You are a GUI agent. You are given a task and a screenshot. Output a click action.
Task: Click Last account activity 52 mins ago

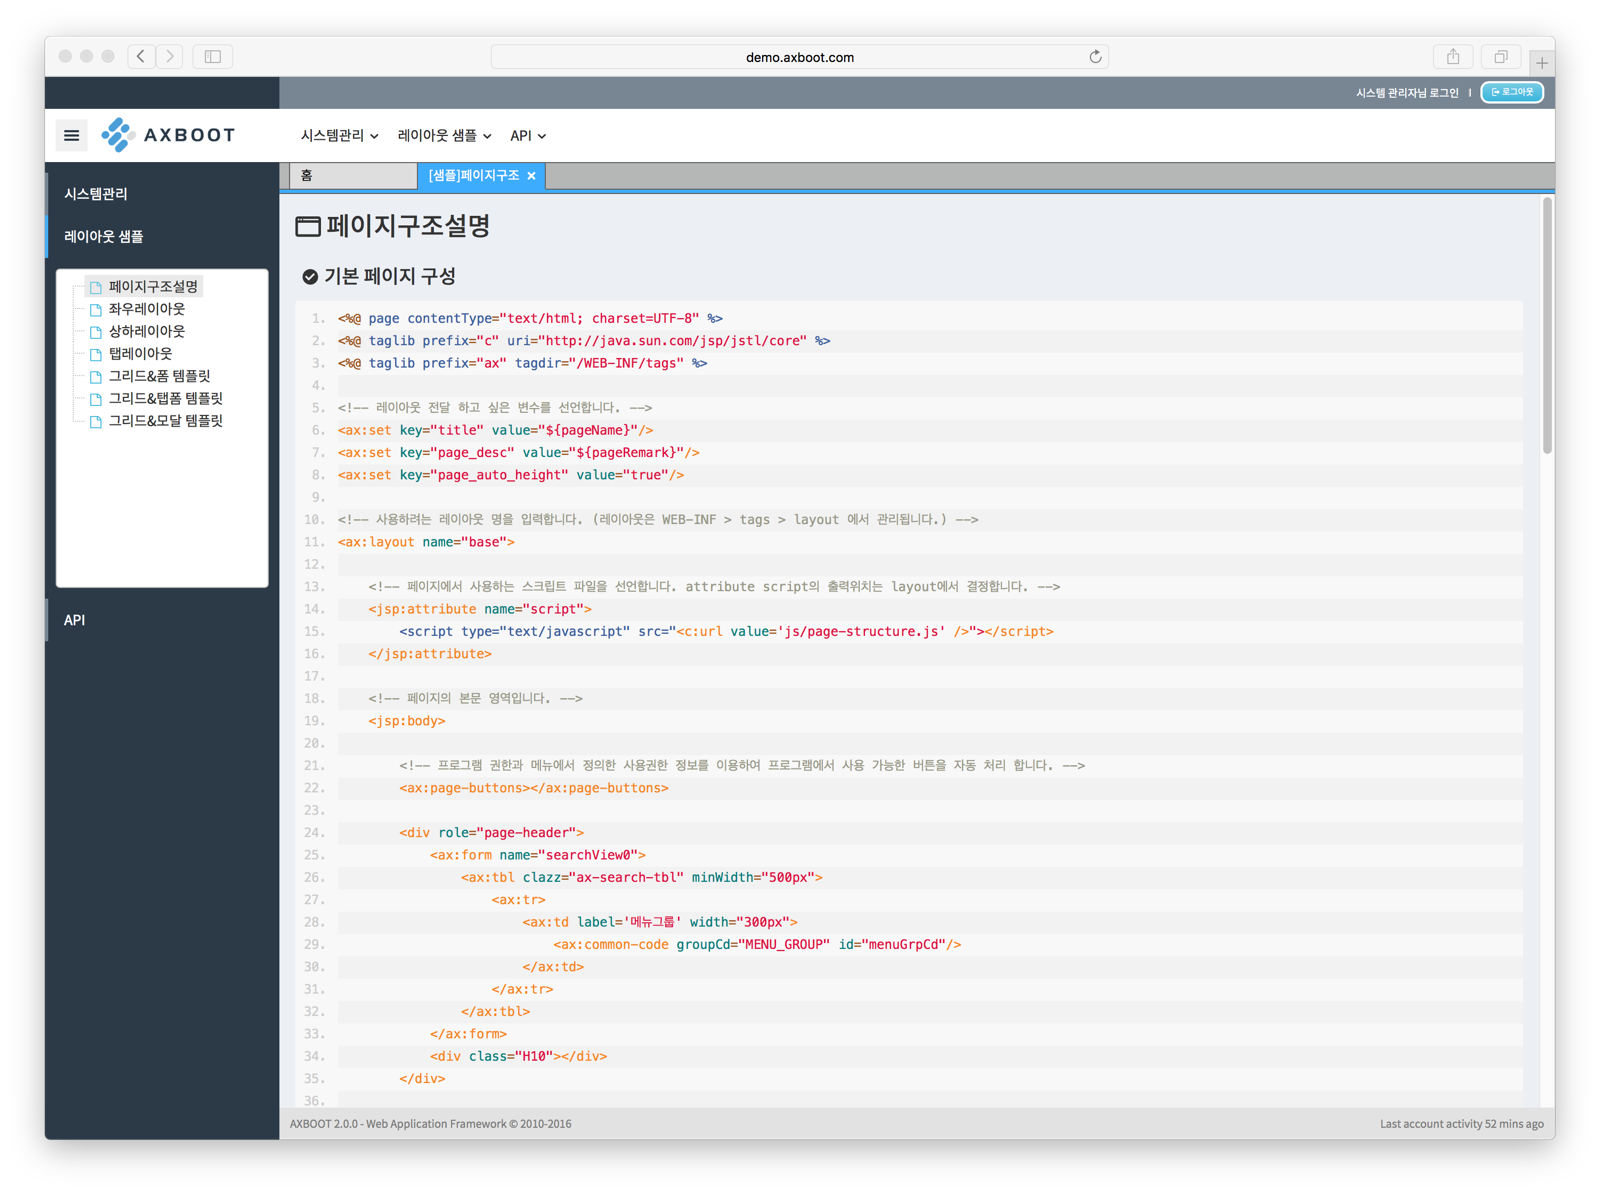1462,1124
